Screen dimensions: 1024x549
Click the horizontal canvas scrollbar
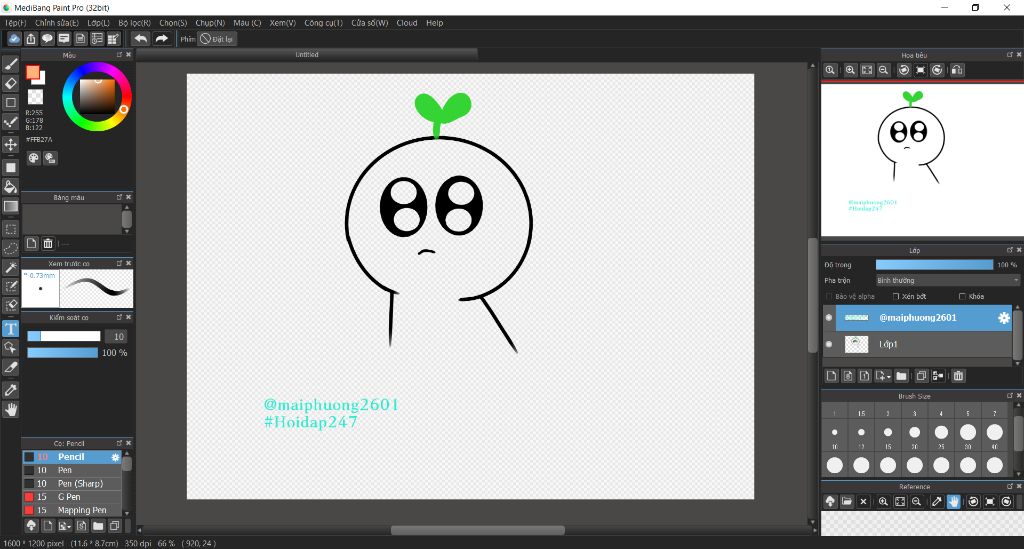477,530
